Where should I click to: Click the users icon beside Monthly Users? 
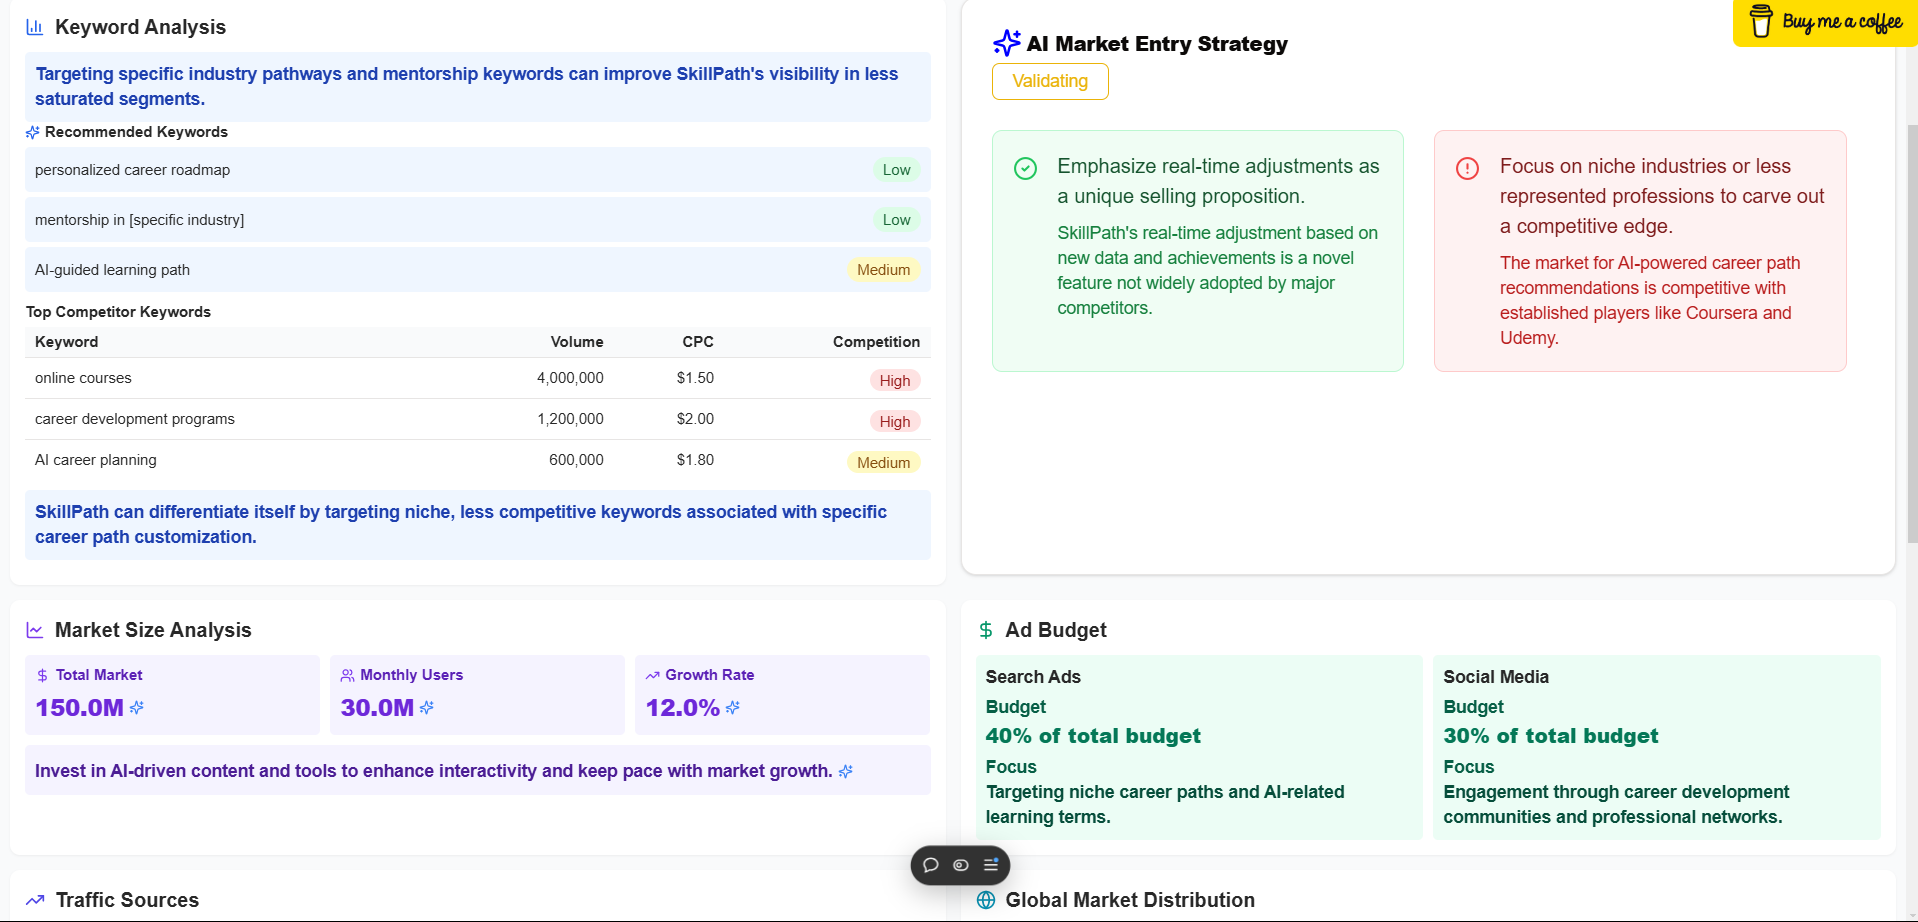(347, 675)
